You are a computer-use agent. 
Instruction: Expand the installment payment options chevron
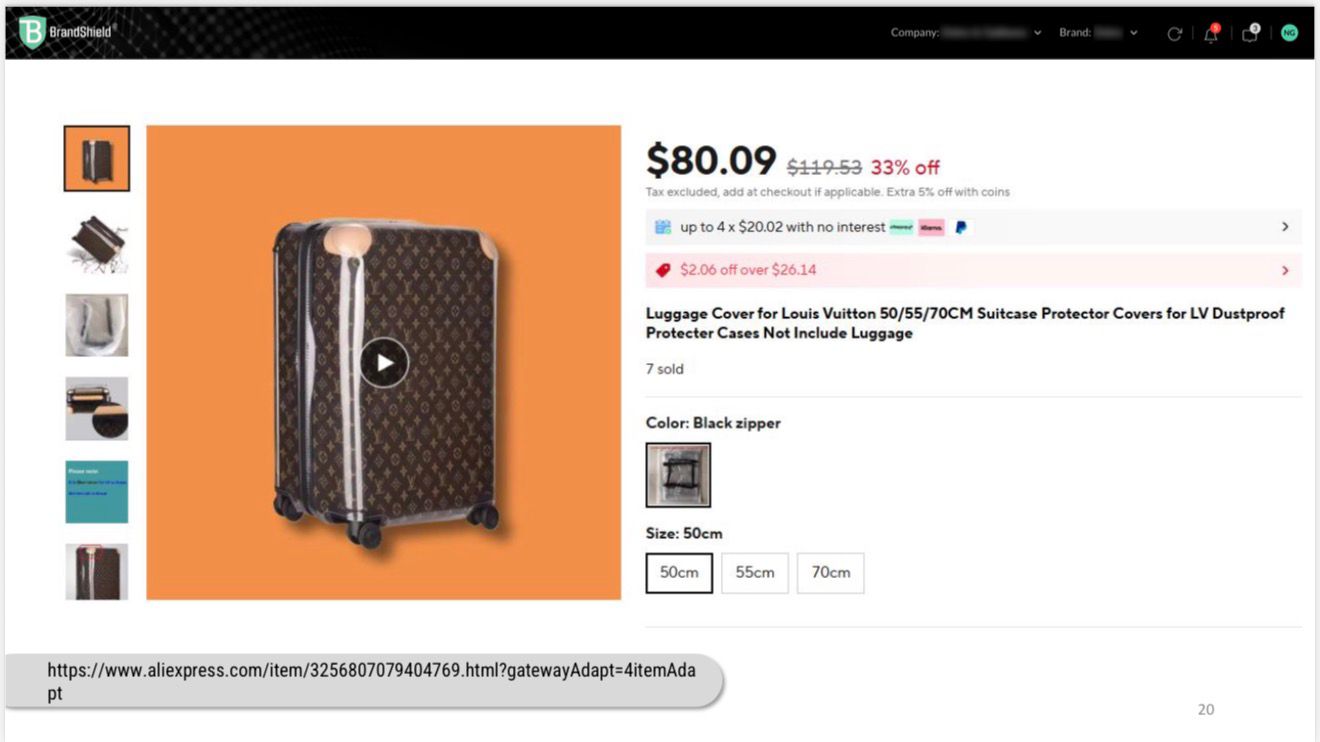point(1285,227)
